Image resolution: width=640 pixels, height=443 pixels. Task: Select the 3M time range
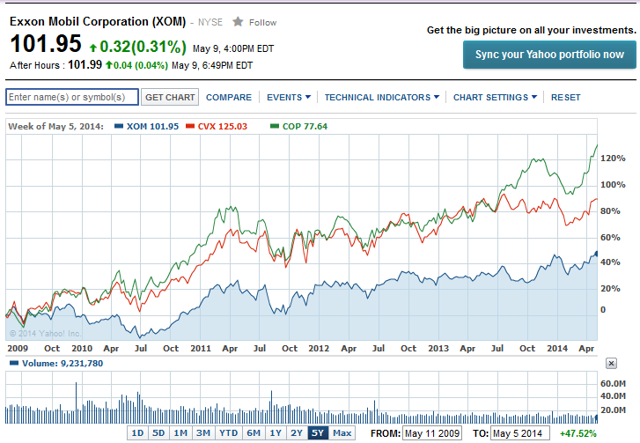pos(203,433)
